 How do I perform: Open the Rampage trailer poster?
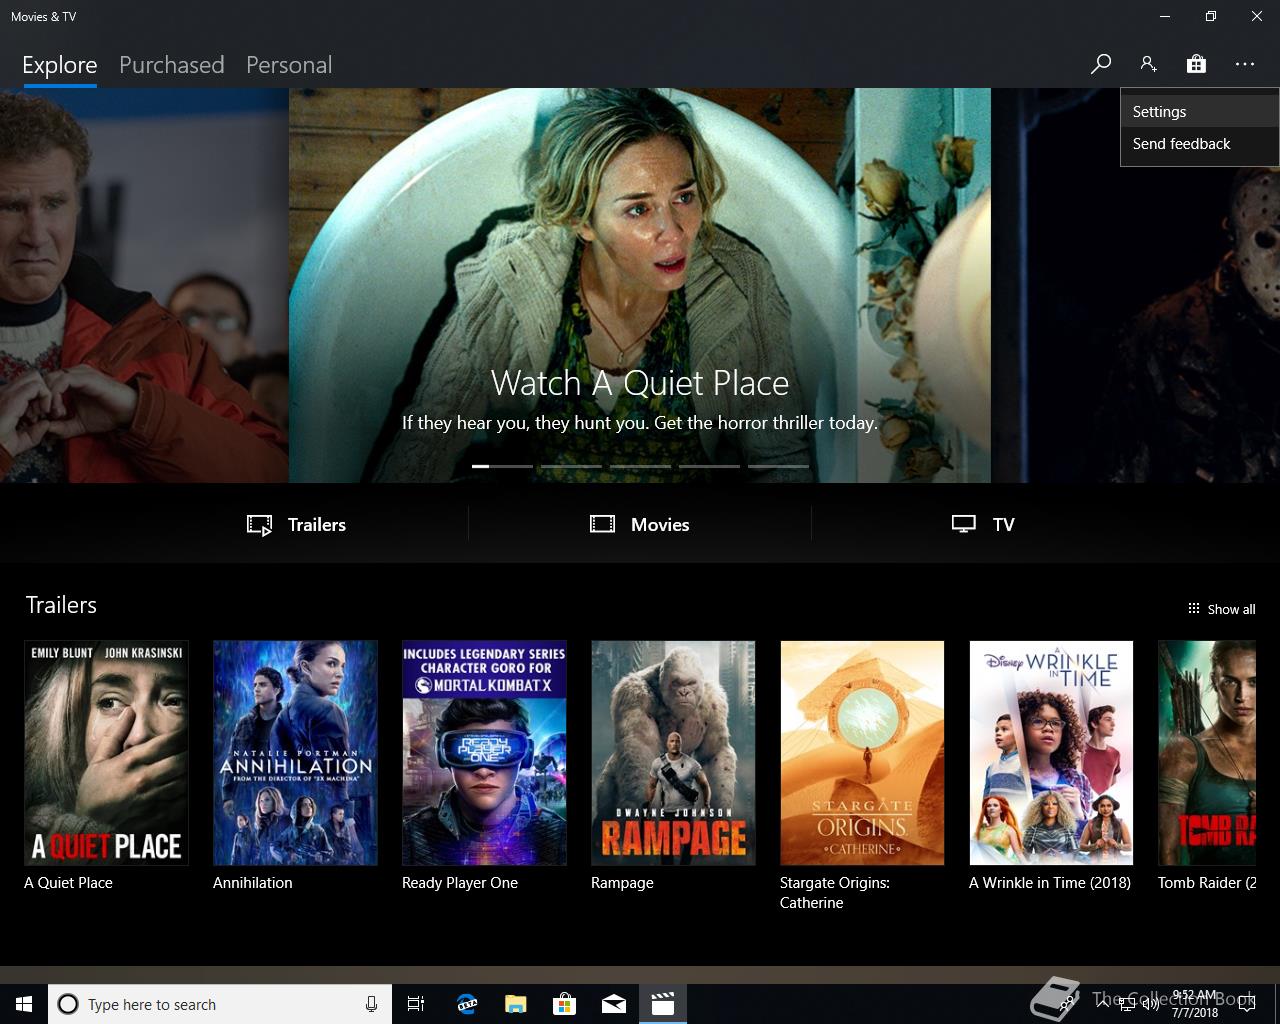[x=673, y=753]
